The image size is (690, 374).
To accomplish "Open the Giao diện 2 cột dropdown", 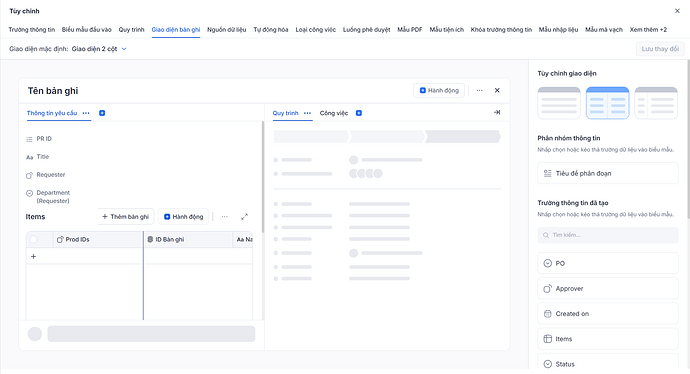I will [99, 49].
